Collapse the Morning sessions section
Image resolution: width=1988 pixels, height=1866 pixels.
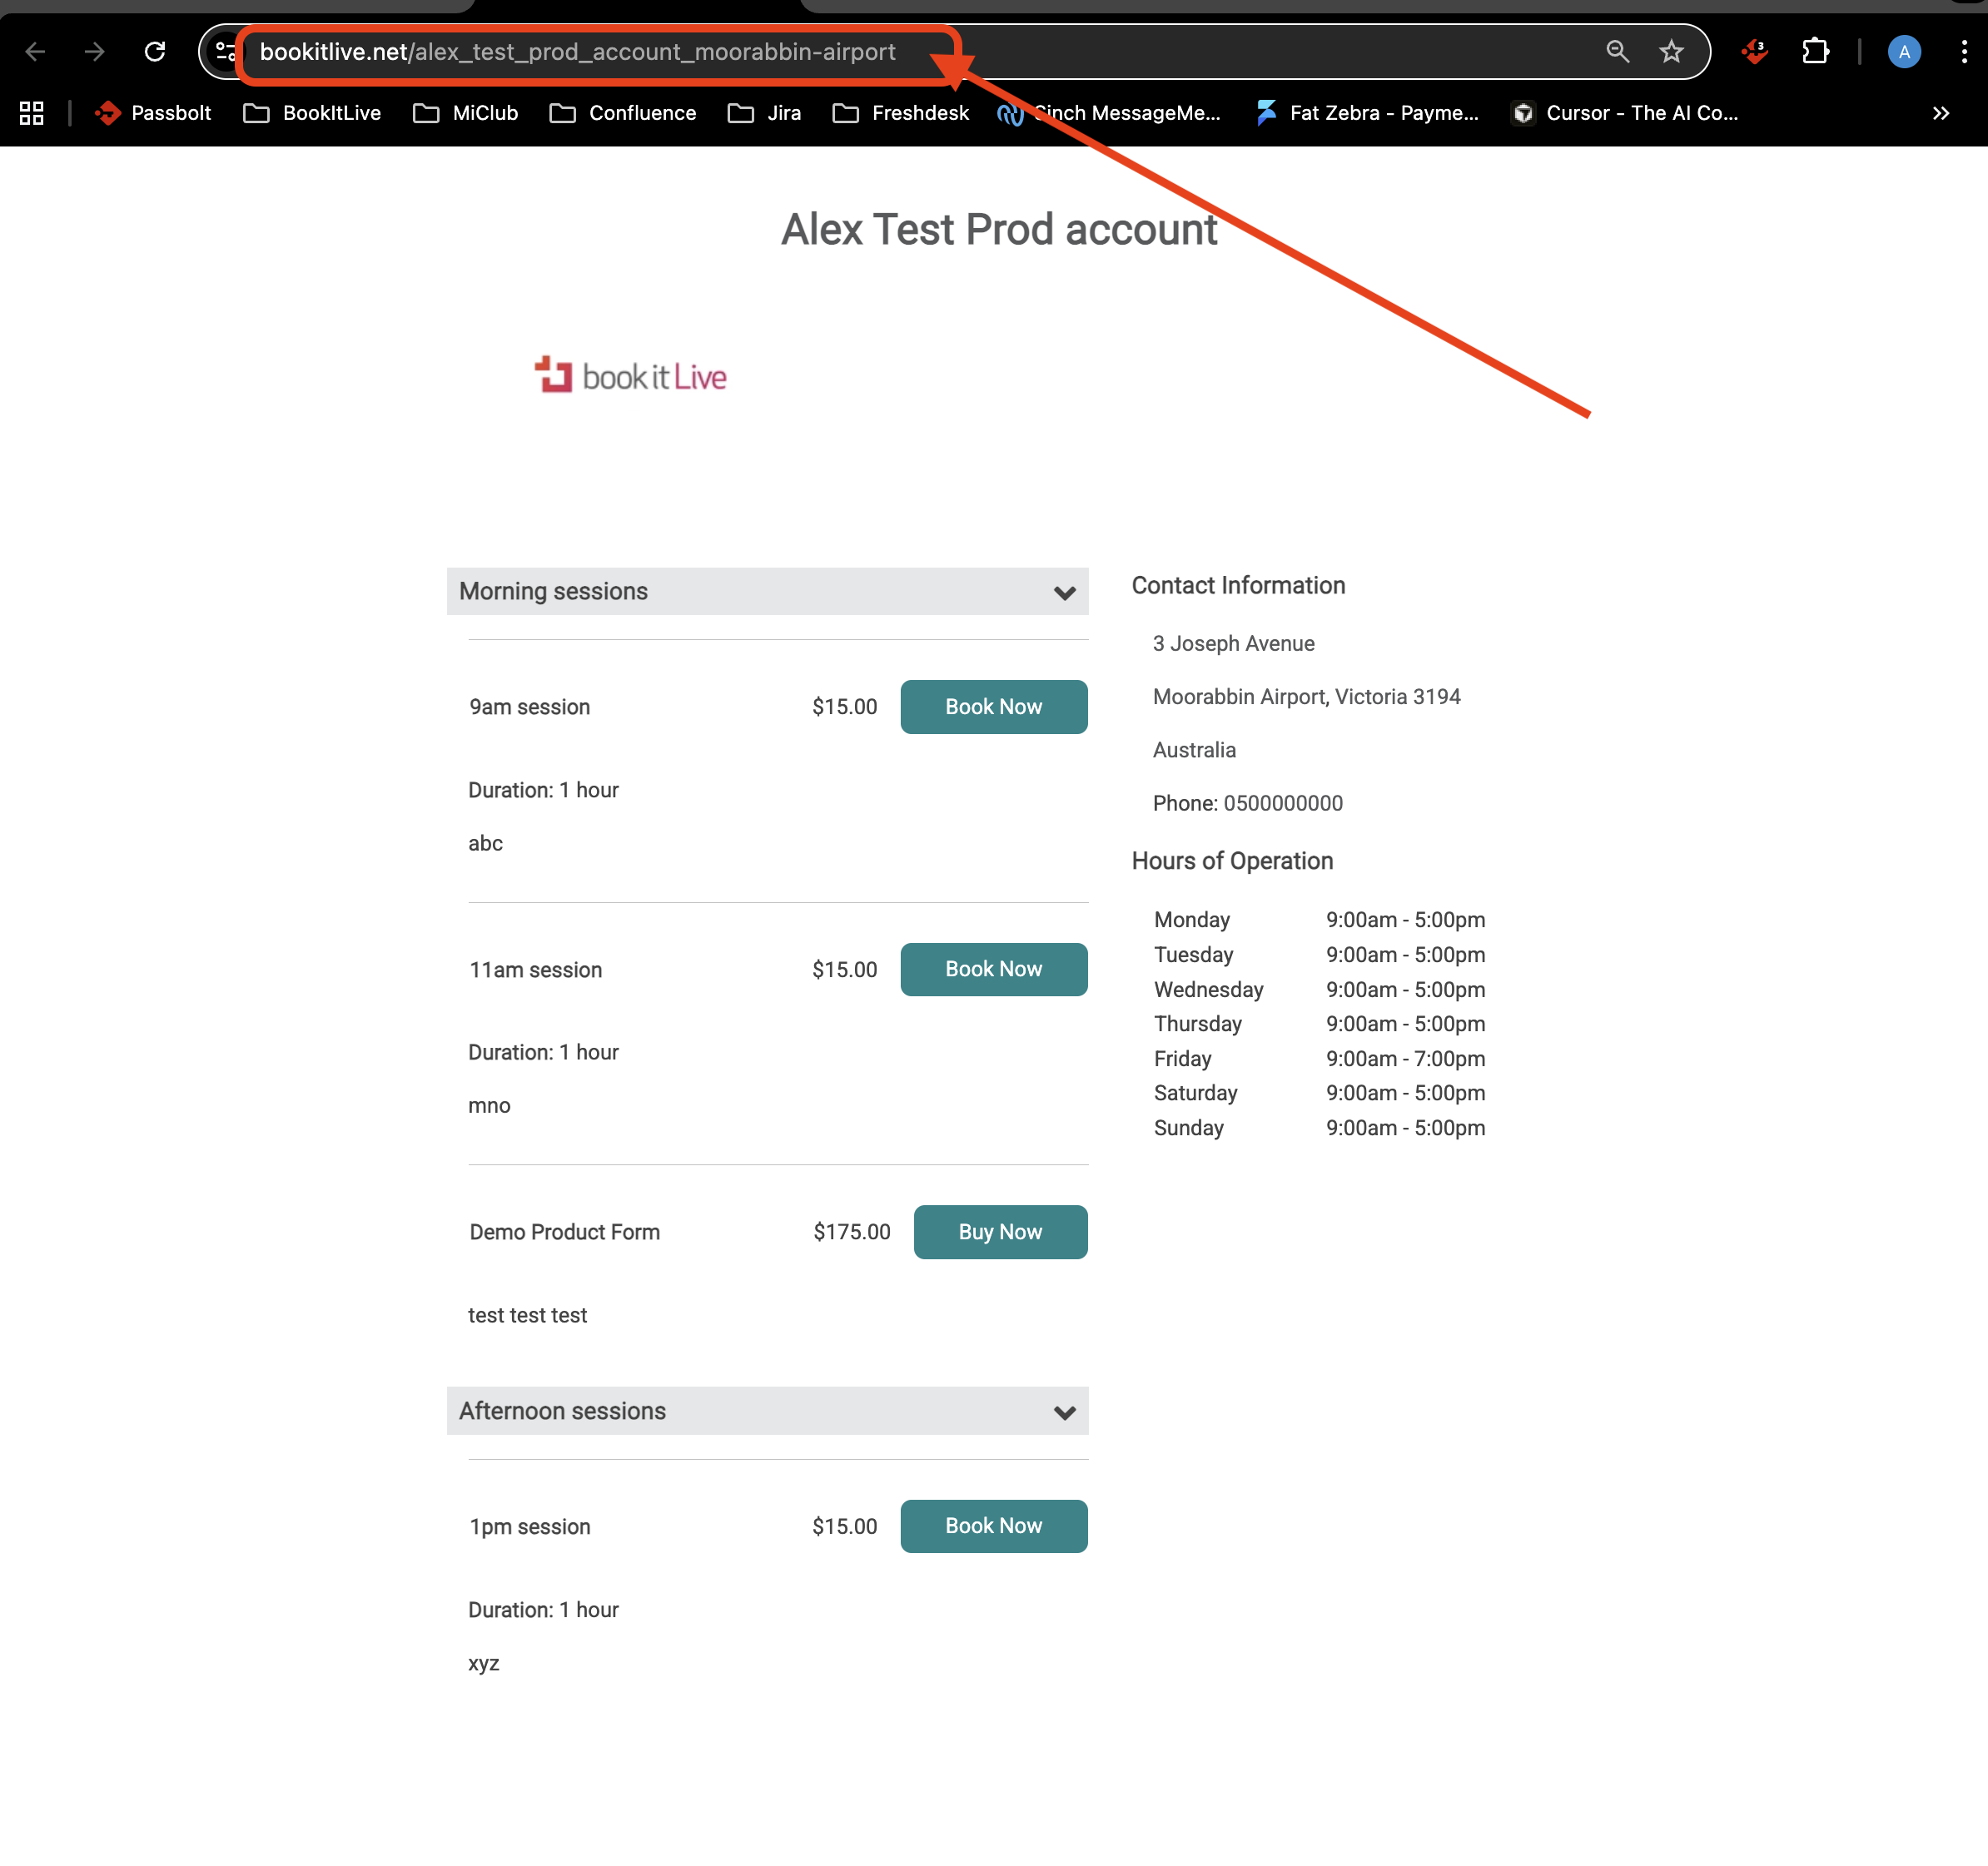click(1064, 593)
